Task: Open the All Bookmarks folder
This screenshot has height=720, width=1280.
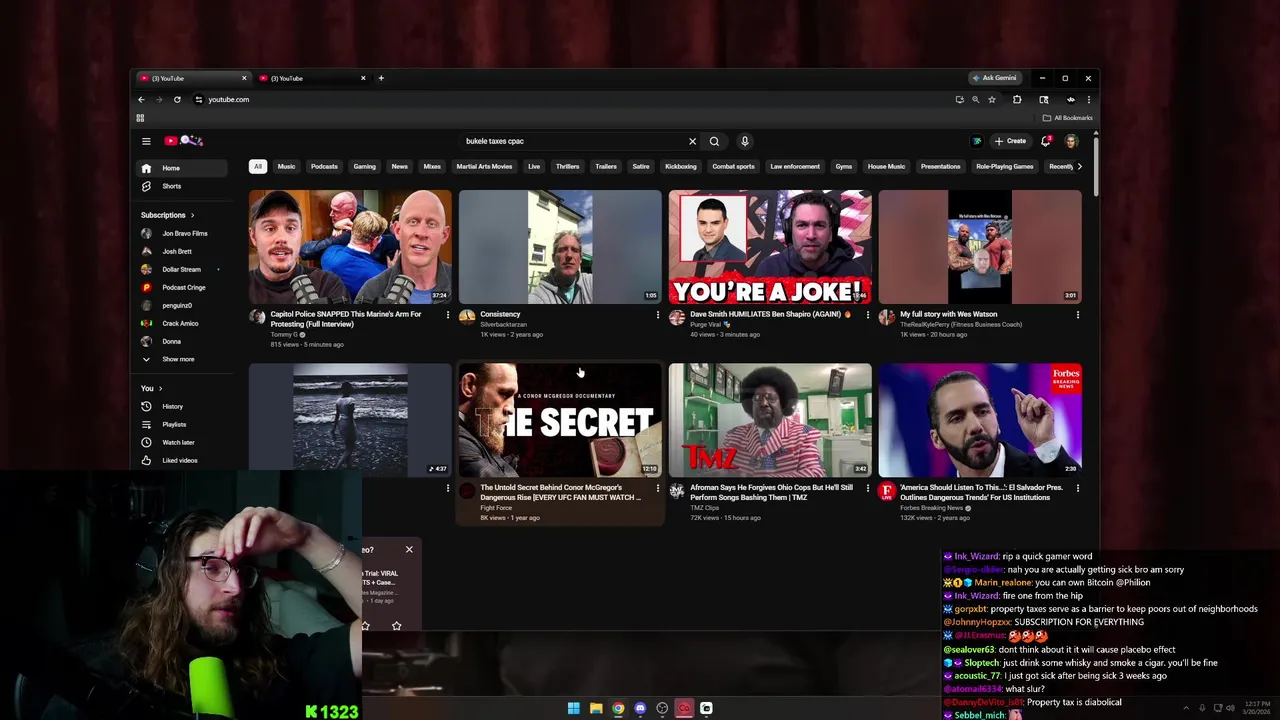Action: tap(1067, 118)
